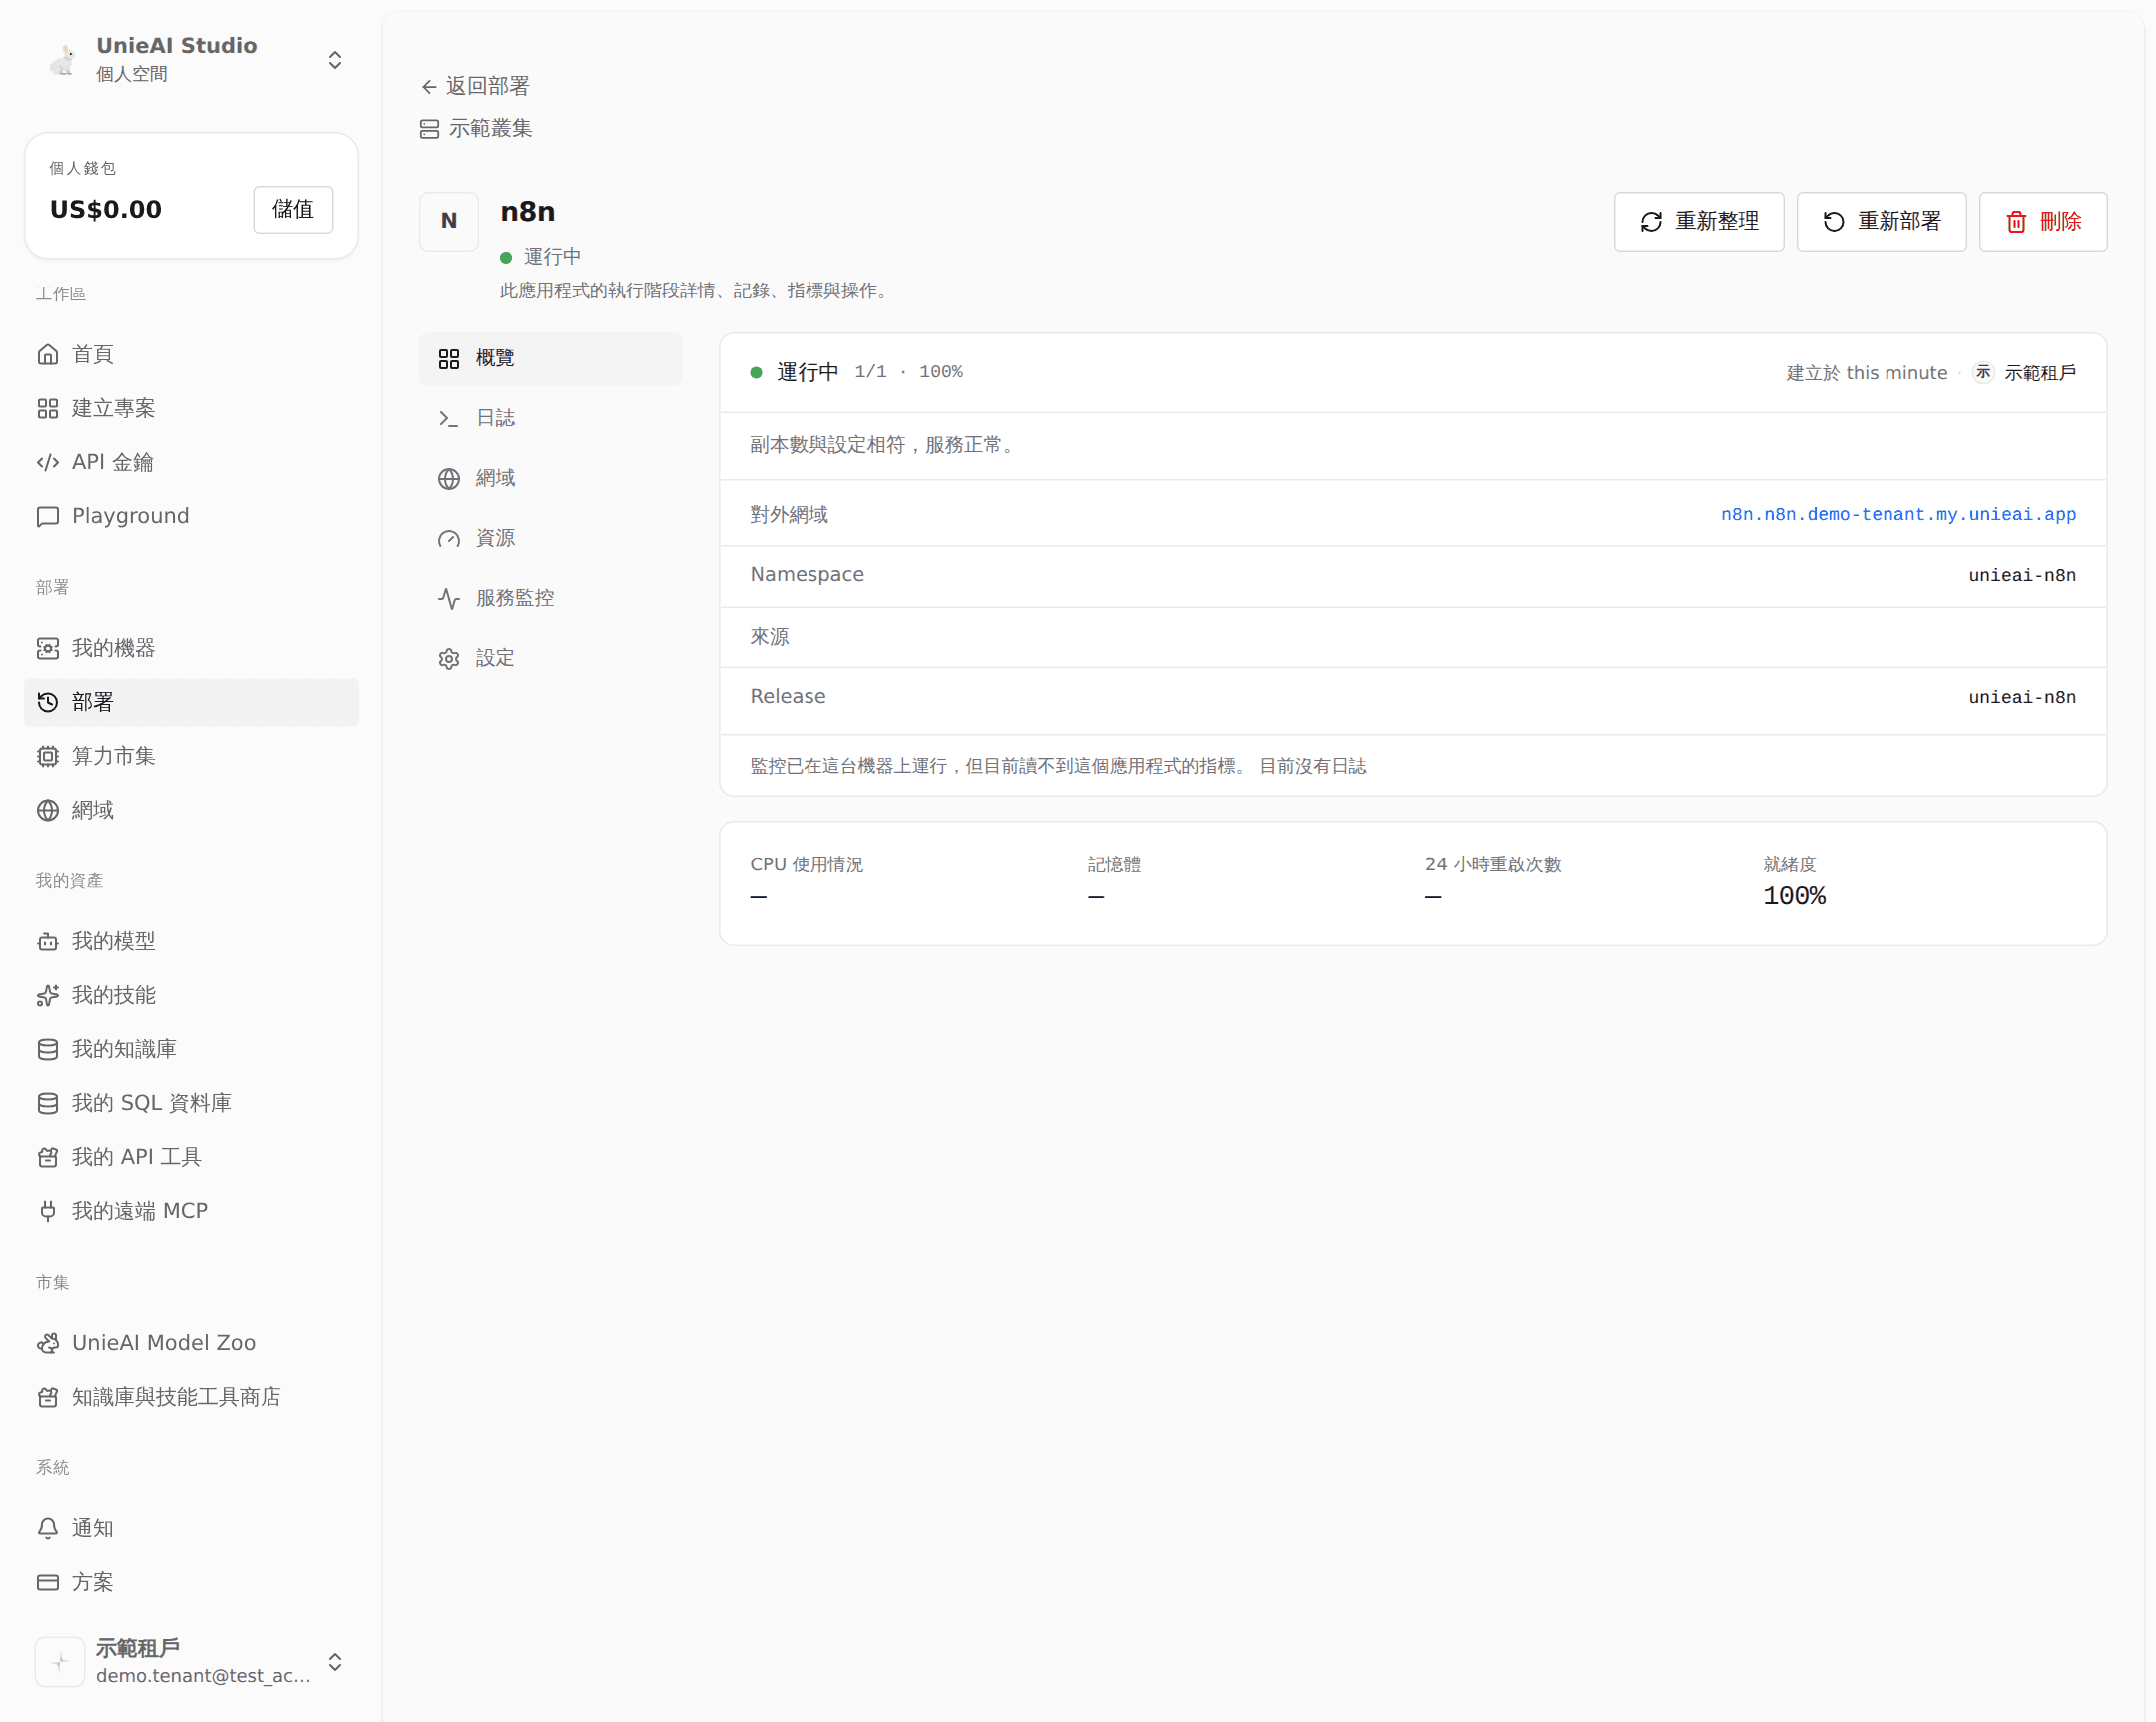Click sidebar 網域 globe icon

click(48, 811)
